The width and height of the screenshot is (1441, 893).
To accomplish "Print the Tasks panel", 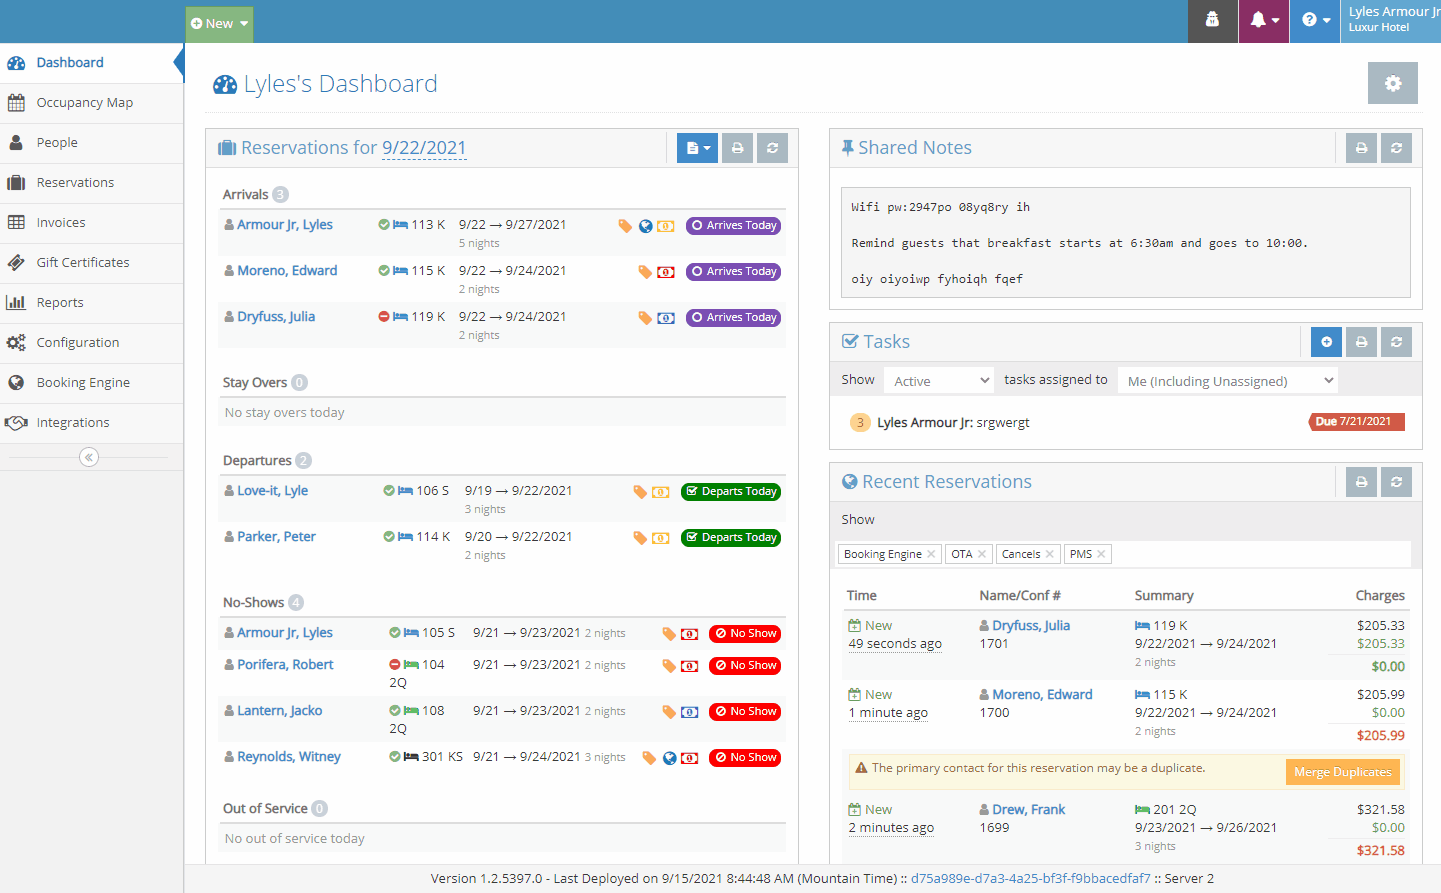I will [x=1361, y=342].
